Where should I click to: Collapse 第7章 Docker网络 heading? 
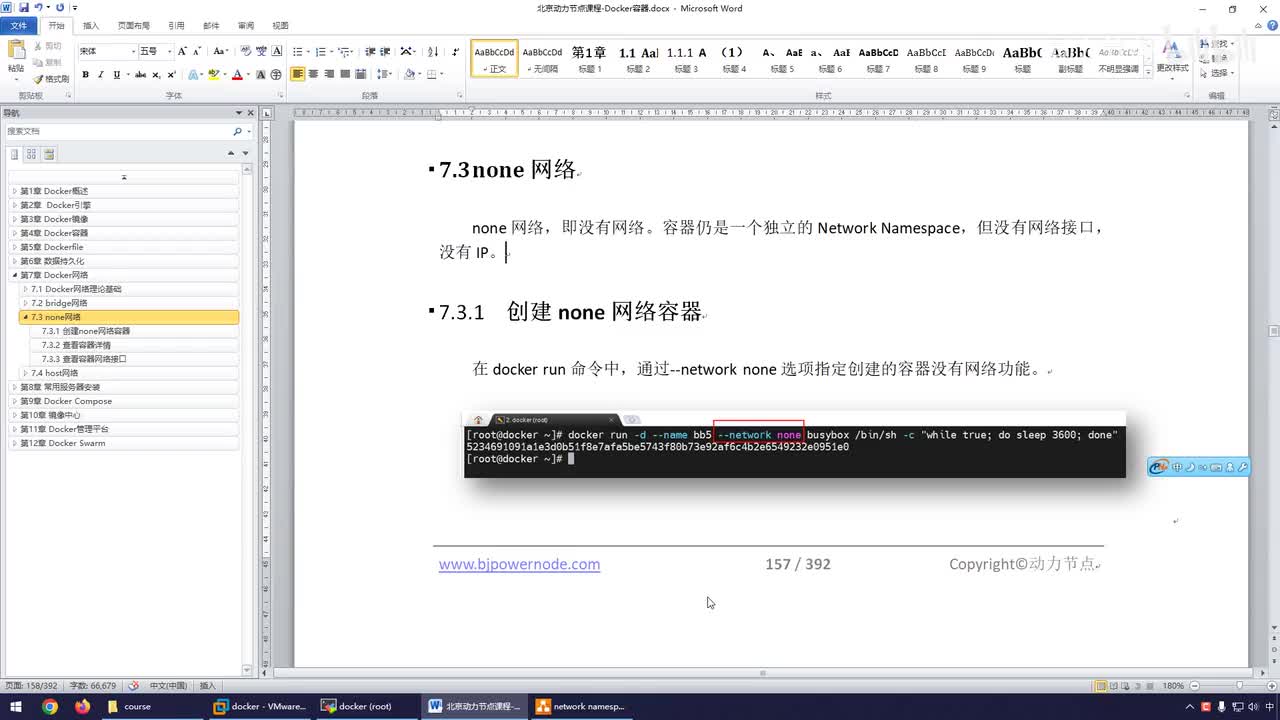(x=14, y=275)
